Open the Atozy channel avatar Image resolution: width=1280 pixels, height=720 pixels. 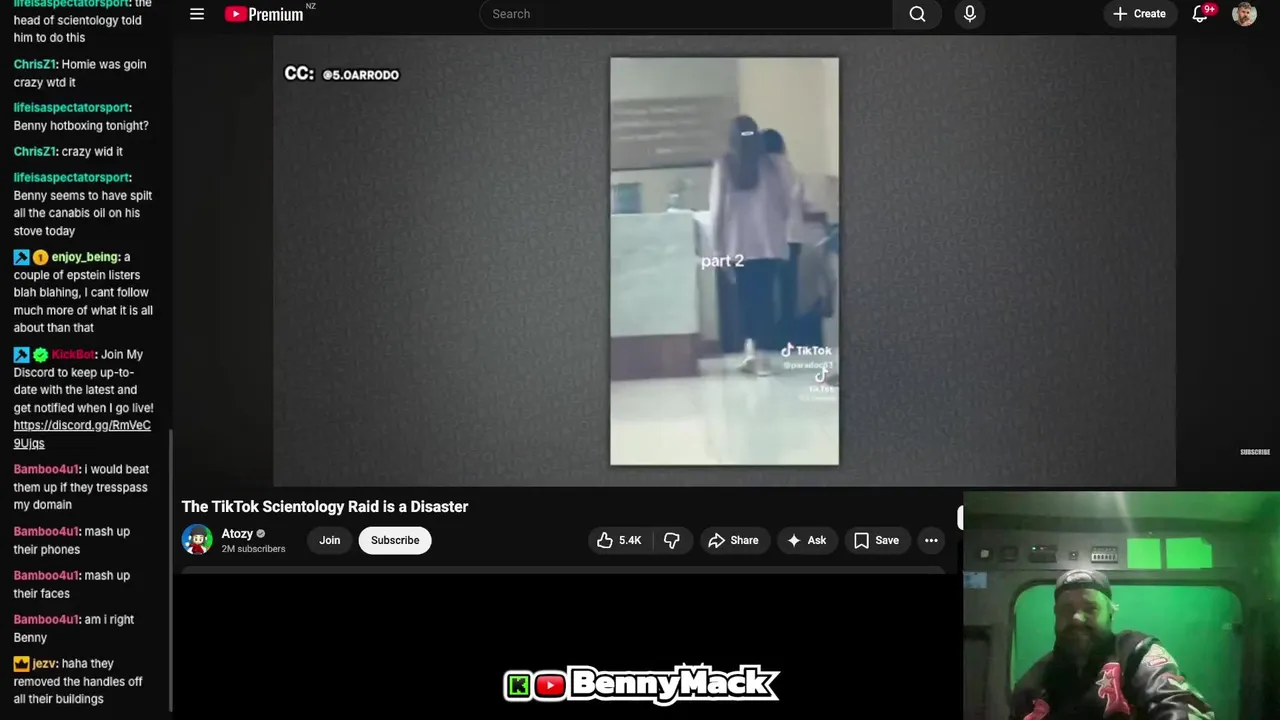197,540
